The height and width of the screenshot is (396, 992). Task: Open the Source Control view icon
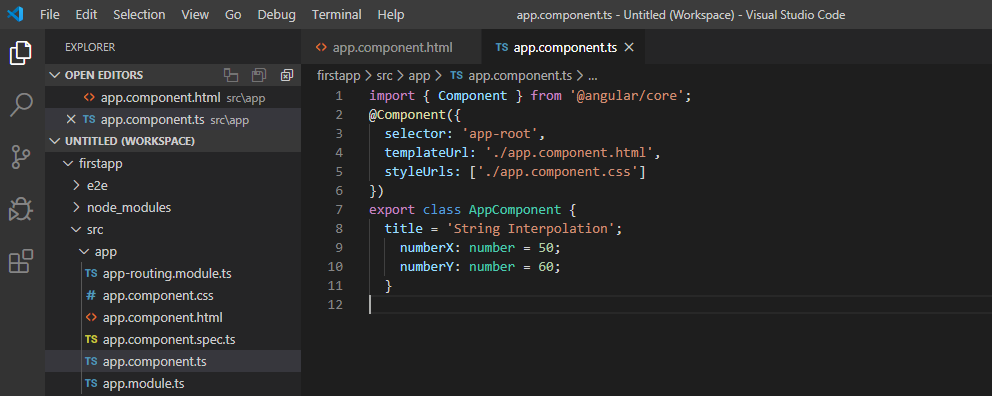pyautogui.click(x=21, y=157)
